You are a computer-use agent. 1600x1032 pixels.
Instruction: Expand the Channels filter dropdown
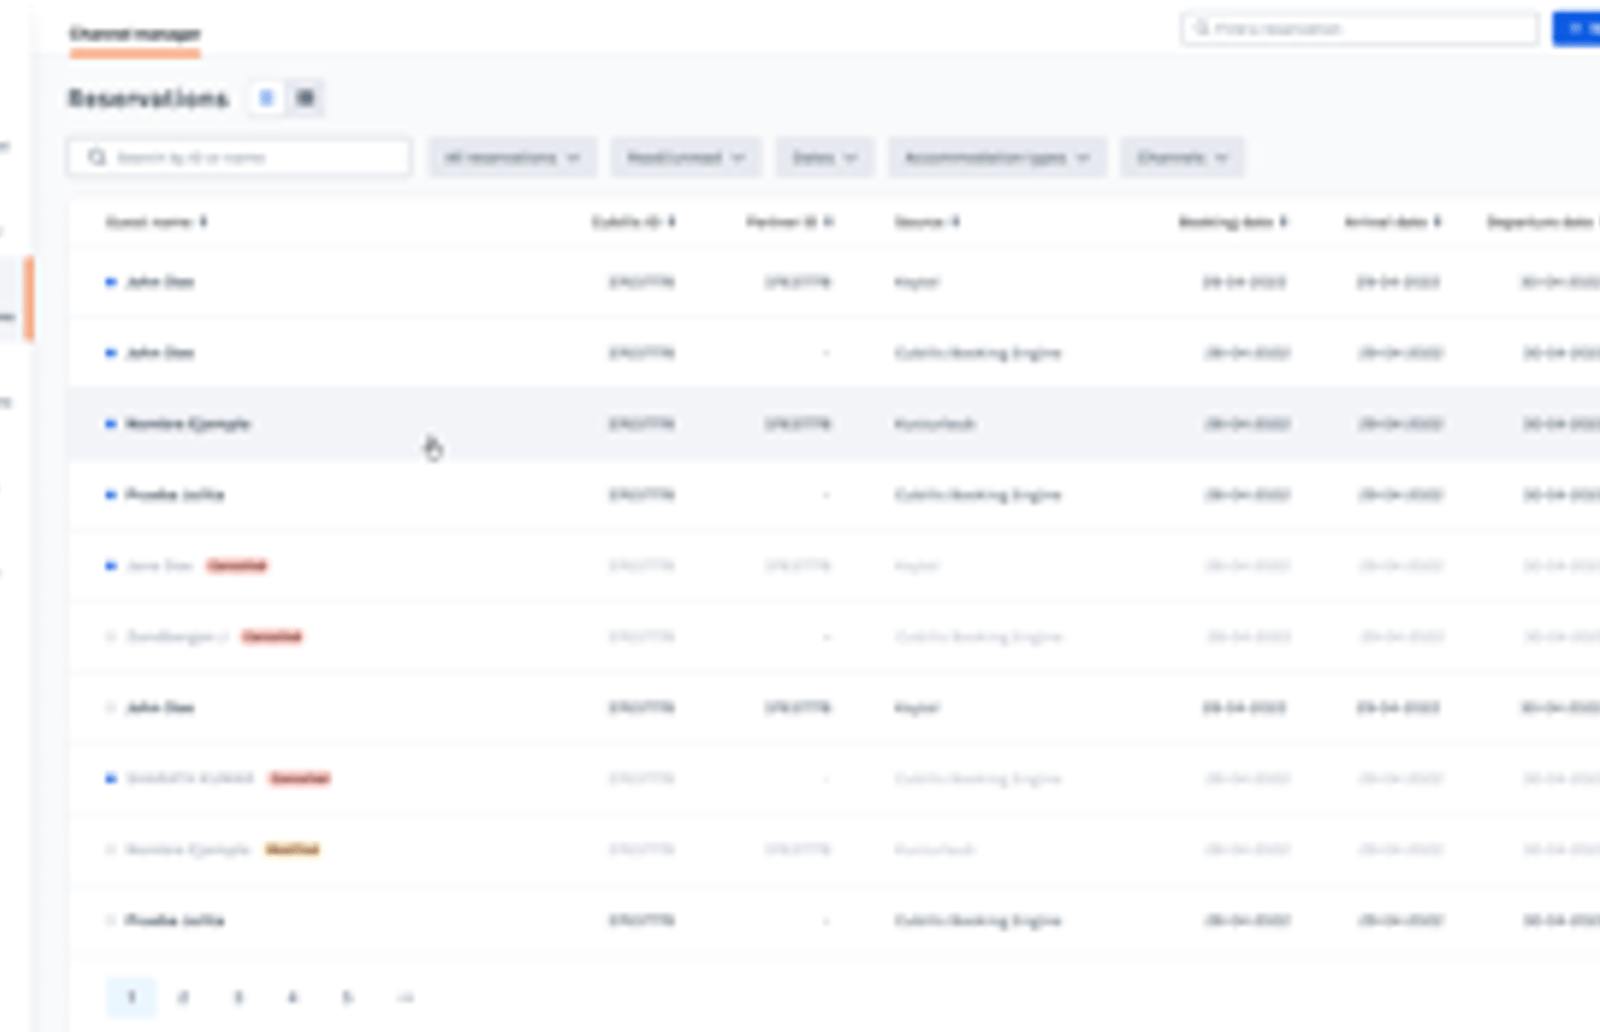point(1182,158)
